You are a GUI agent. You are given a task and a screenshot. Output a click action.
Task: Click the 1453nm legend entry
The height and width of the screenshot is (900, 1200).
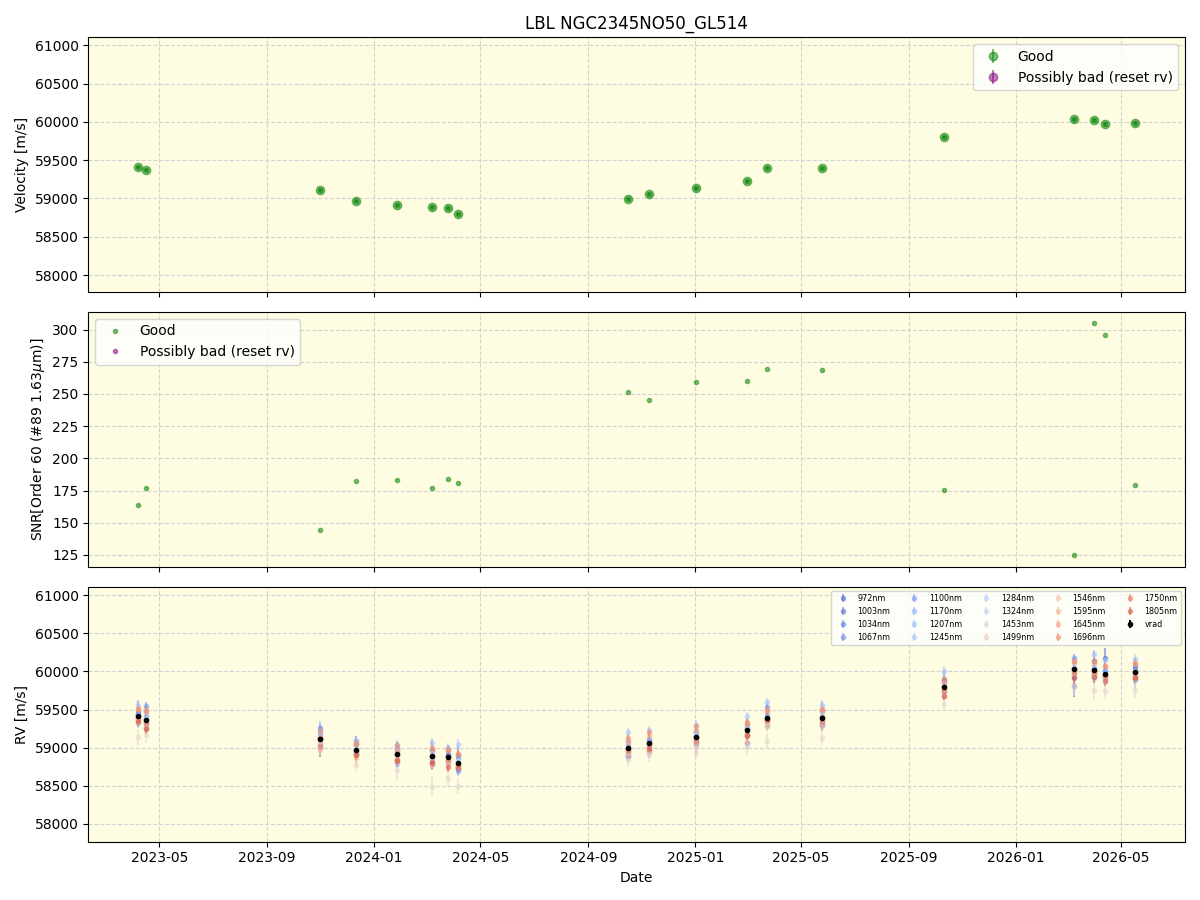[1017, 624]
